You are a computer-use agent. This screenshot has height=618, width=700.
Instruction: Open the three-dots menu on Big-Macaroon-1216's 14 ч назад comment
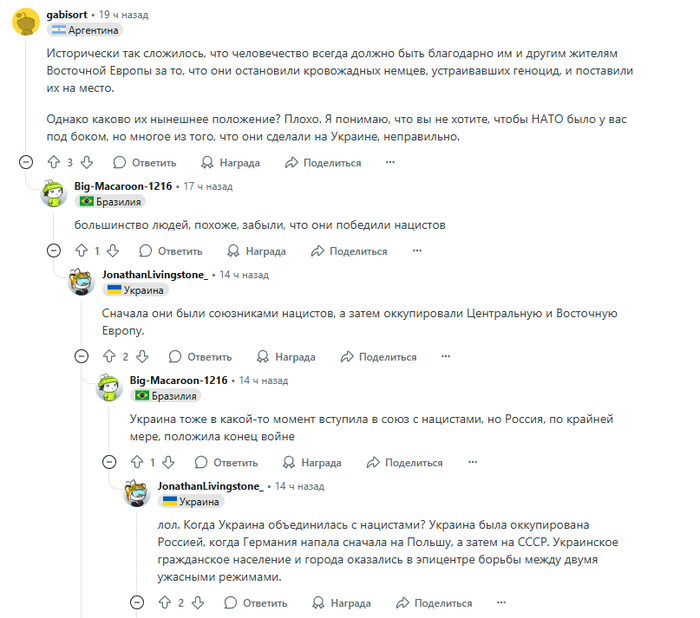point(471,463)
